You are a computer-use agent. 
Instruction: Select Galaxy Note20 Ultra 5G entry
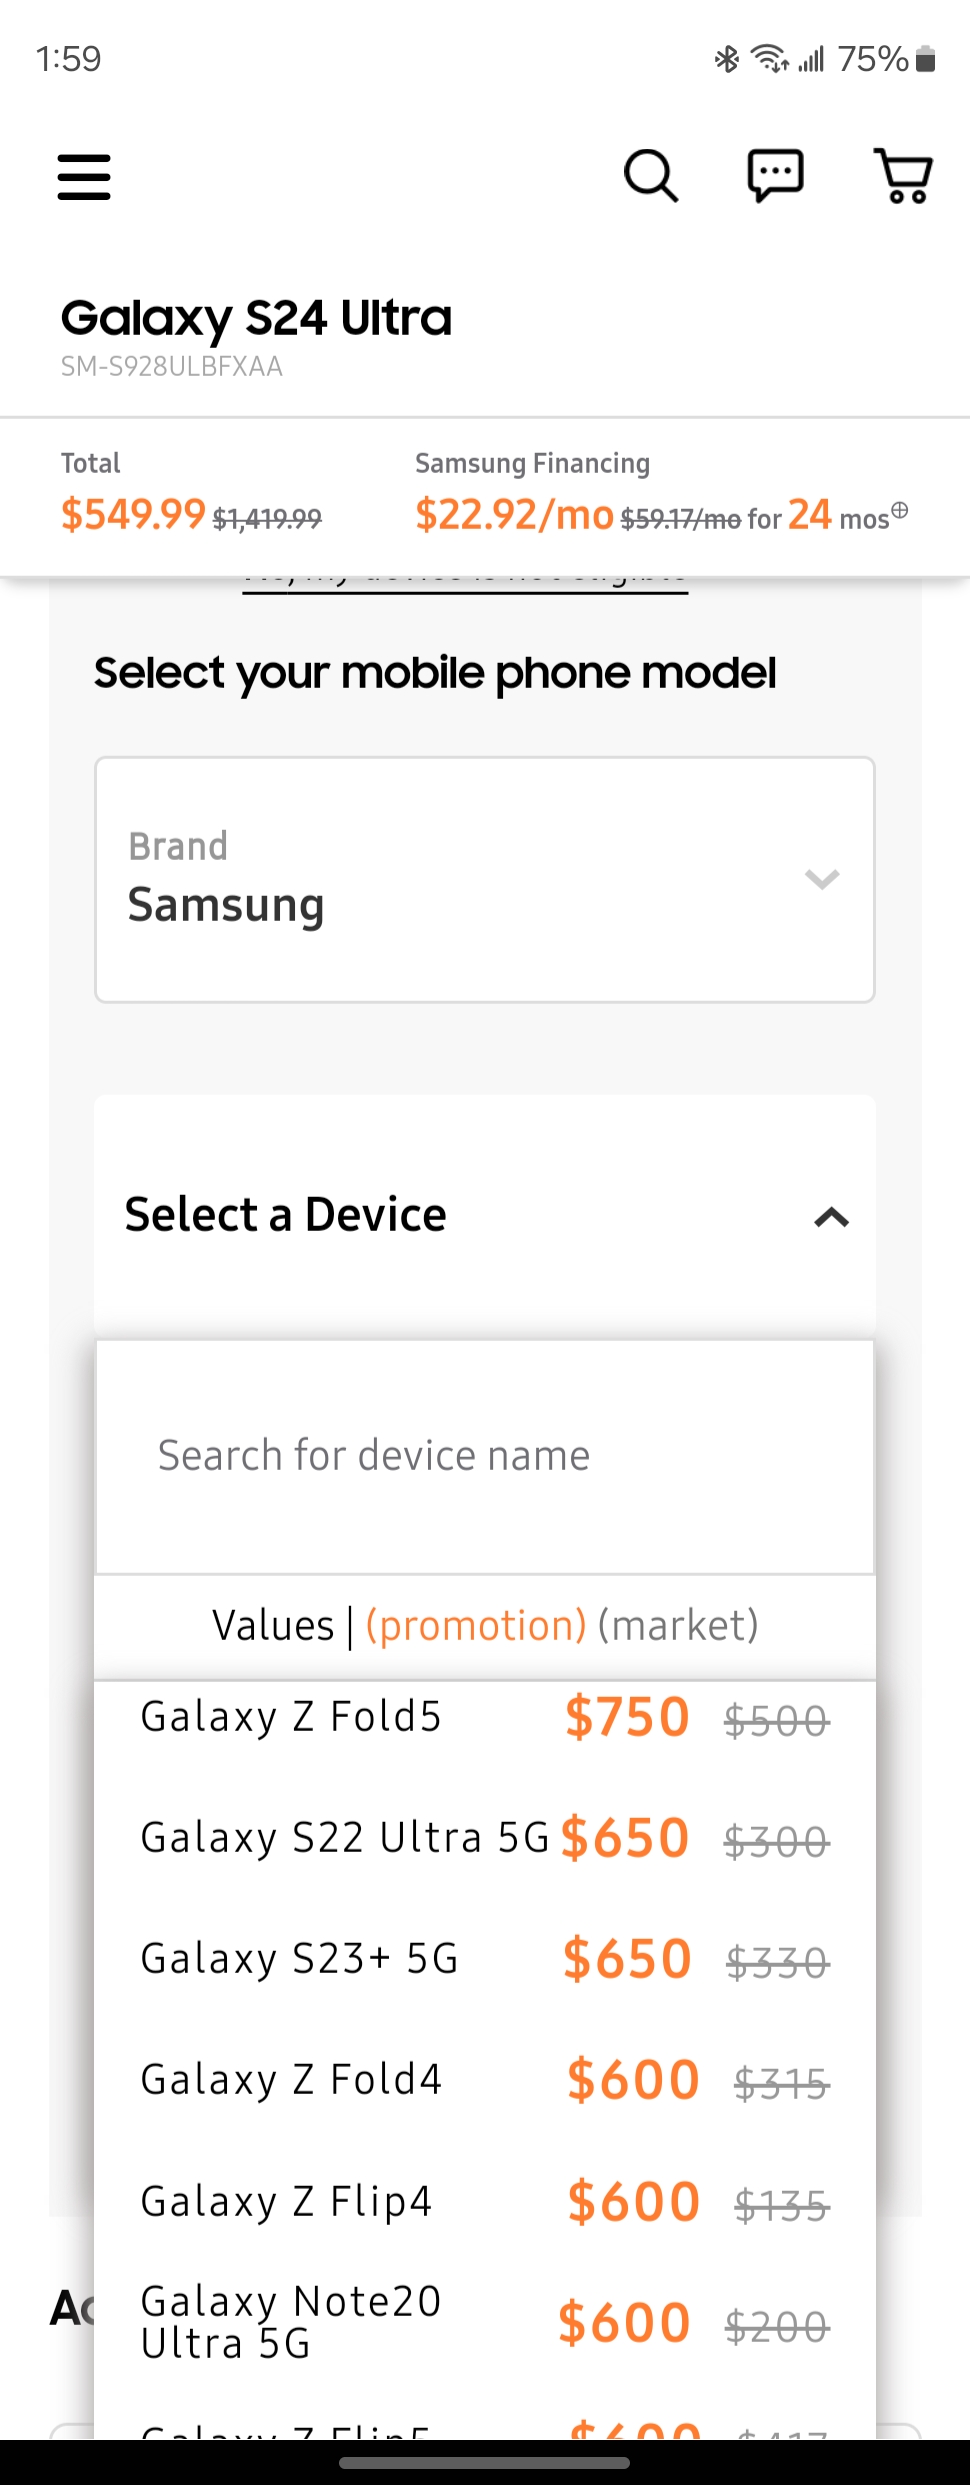click(x=485, y=2323)
